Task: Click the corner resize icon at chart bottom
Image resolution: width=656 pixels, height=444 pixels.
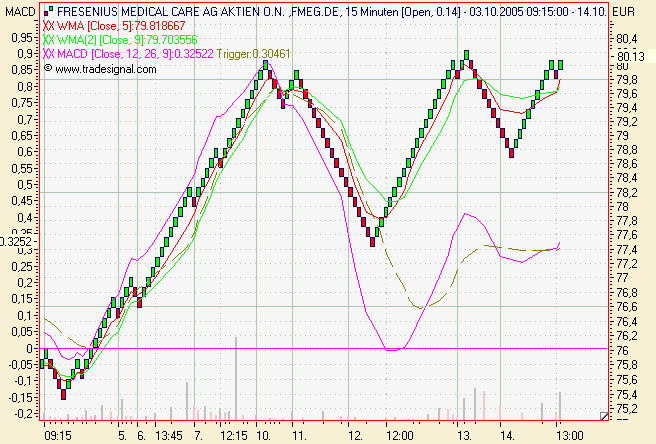Action: (604, 416)
